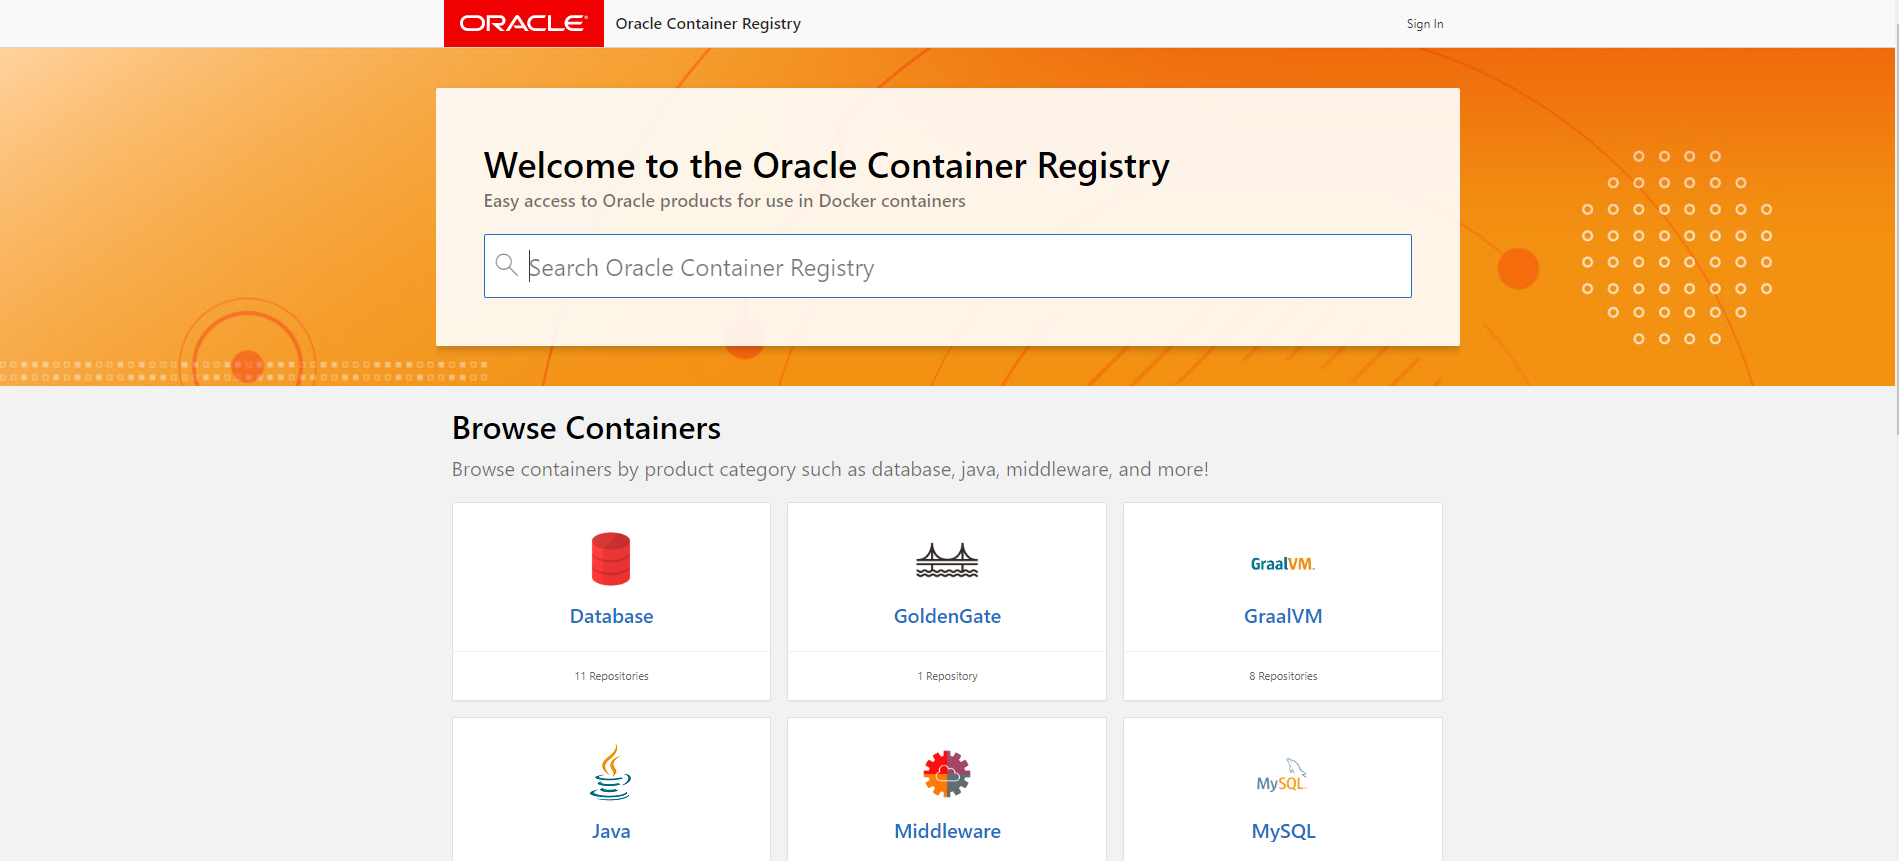Open the GoldenGate category link
Viewport: 1899px width, 861px height.
pyautogui.click(x=947, y=616)
